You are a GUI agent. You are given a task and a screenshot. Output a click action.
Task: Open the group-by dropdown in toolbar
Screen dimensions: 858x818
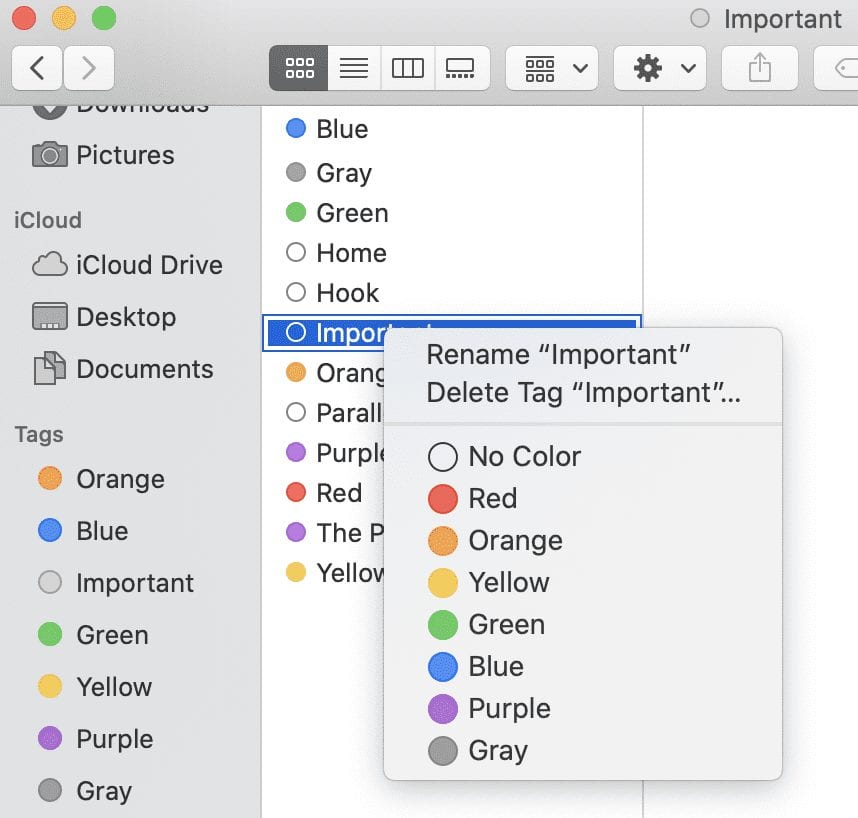click(x=552, y=68)
